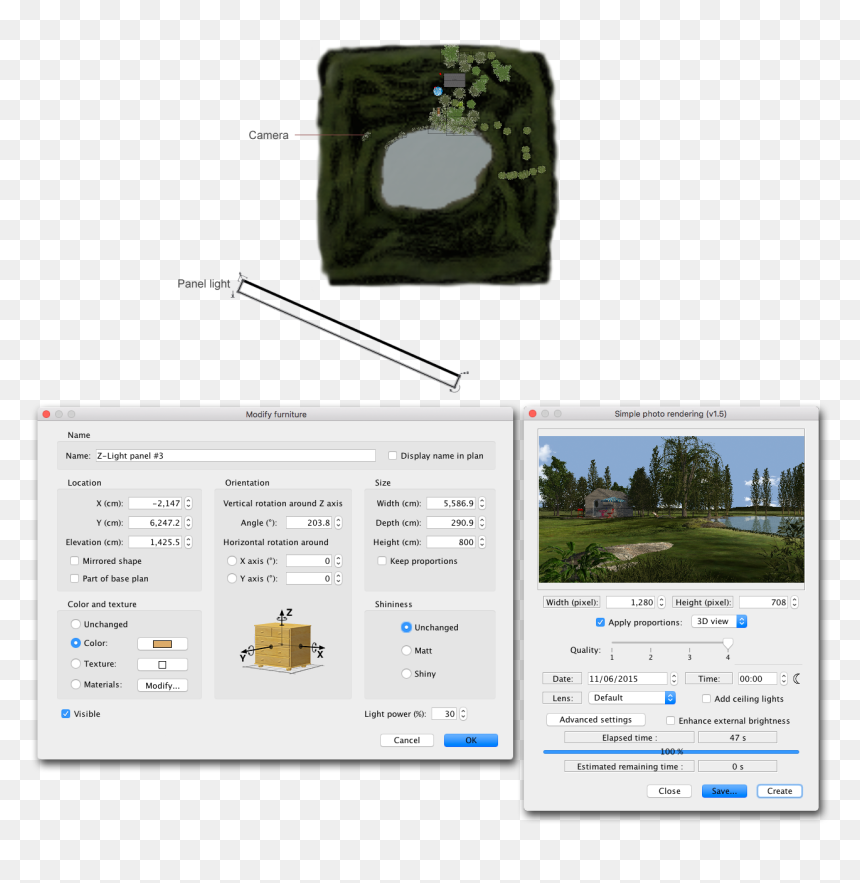Click the Width (pixel) input field

point(631,602)
